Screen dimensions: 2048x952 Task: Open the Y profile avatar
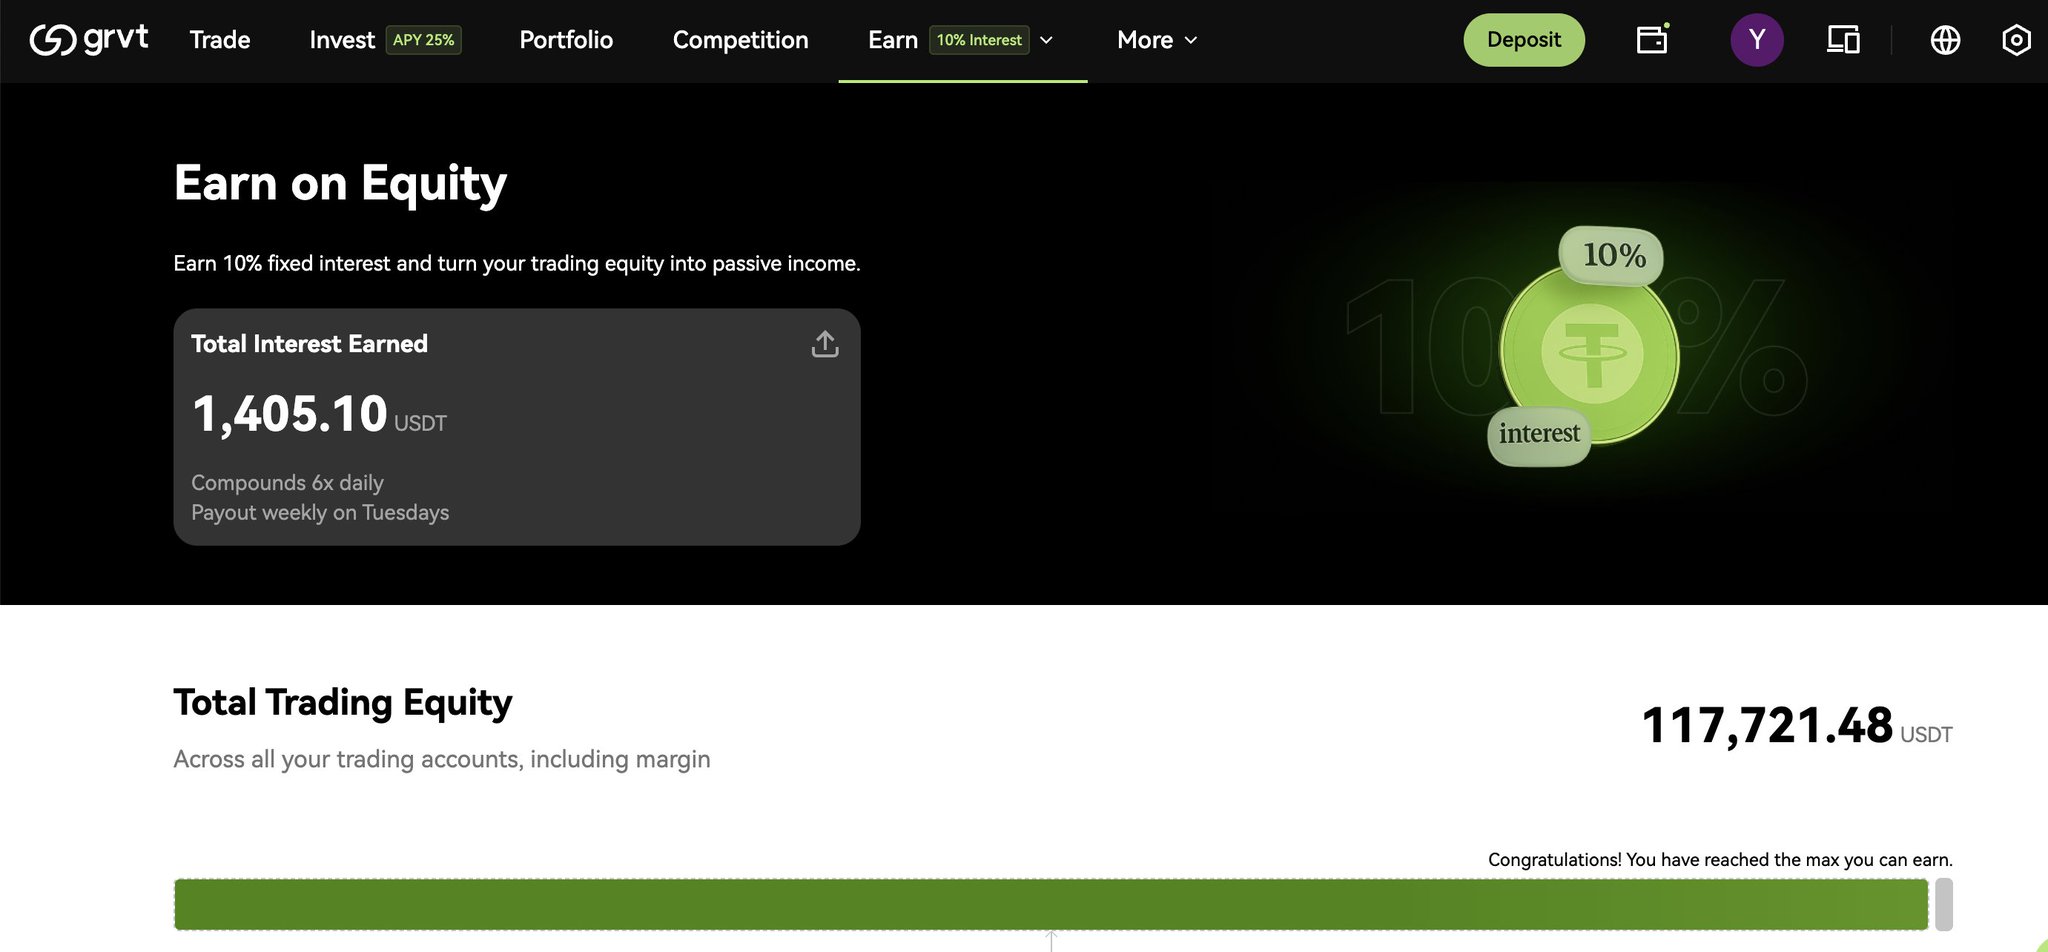tap(1757, 40)
